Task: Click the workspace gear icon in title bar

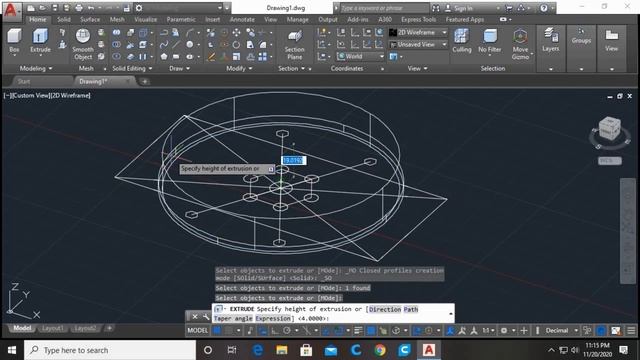Action: 139,8
